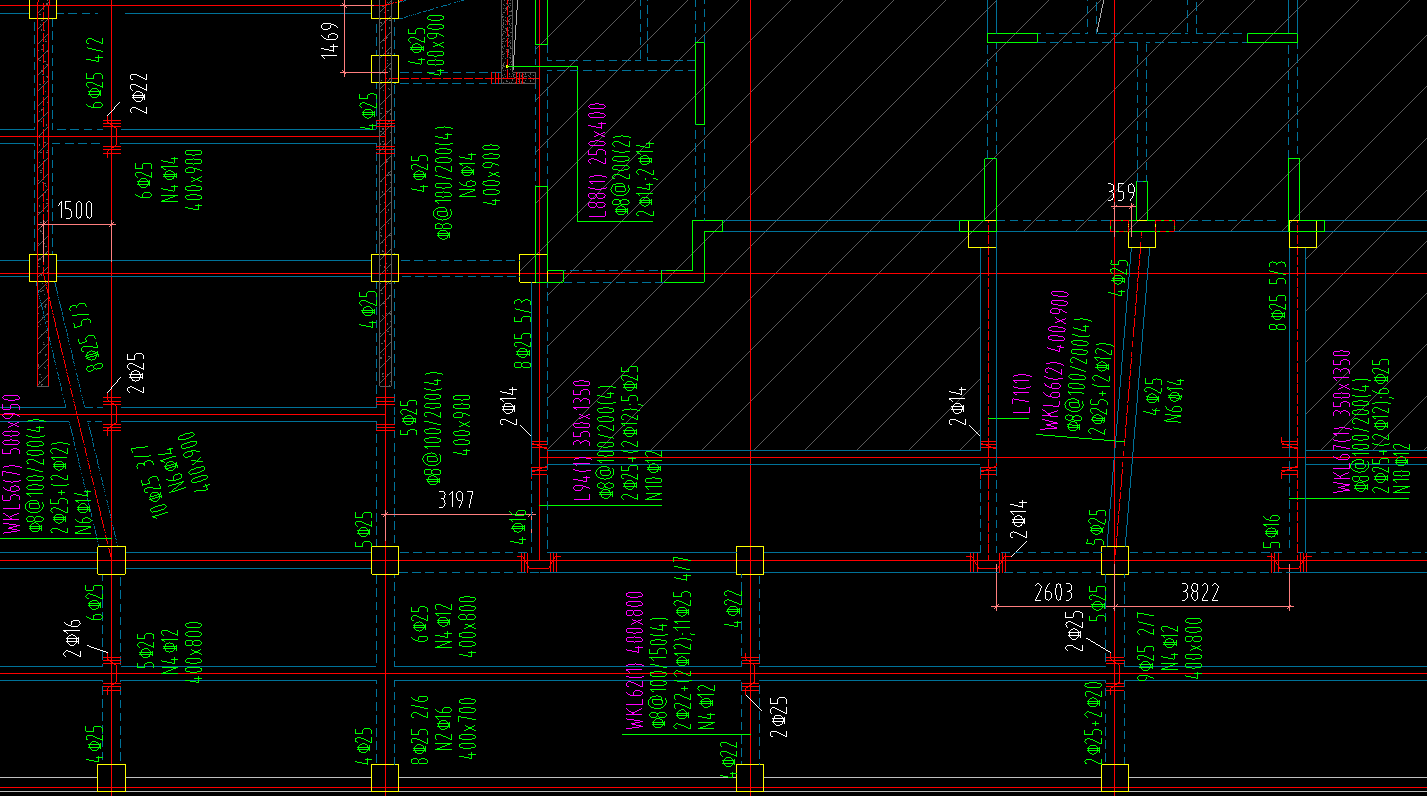
Task: Select the 3197 dimension text
Action: (456, 500)
